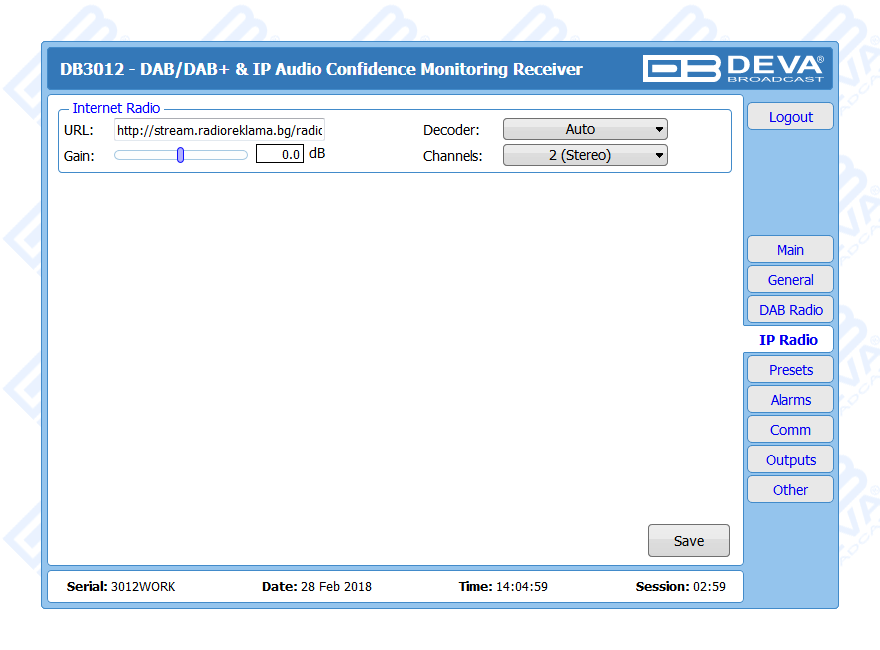Image resolution: width=880 pixels, height=650 pixels.
Task: Expand the Channels dropdown showing 2 (Stereo)
Action: click(584, 155)
